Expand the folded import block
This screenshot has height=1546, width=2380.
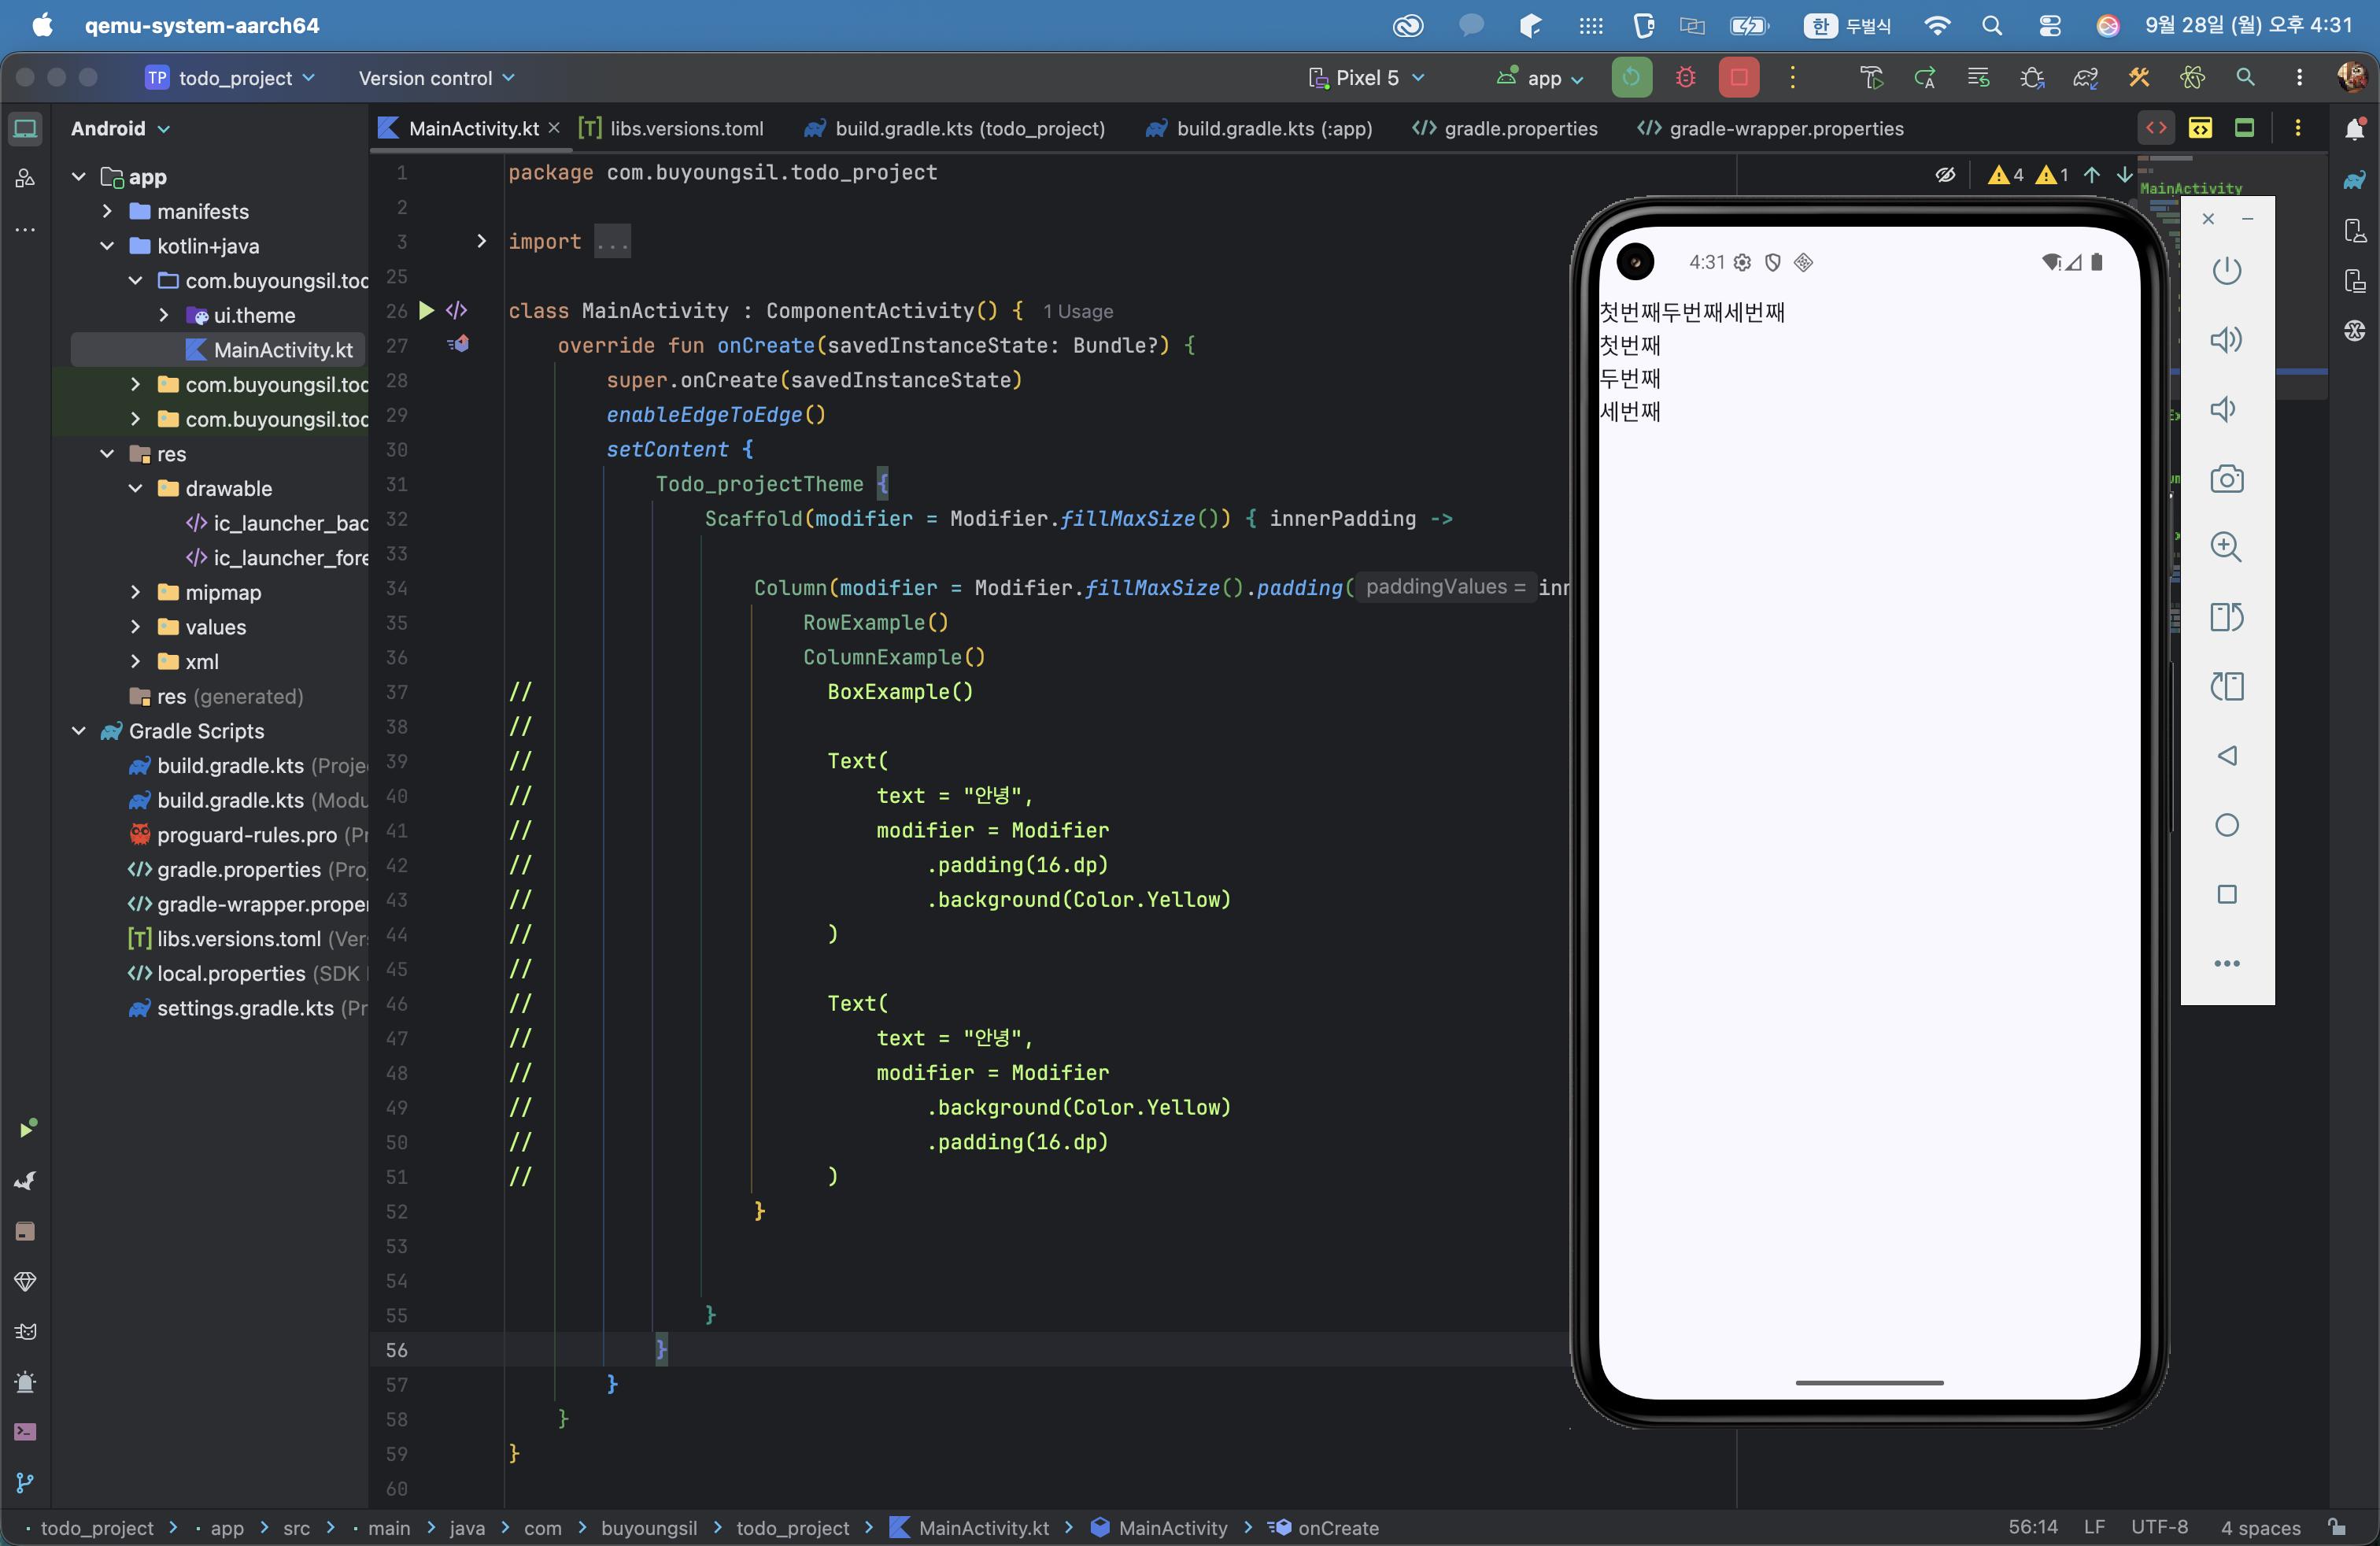point(481,241)
